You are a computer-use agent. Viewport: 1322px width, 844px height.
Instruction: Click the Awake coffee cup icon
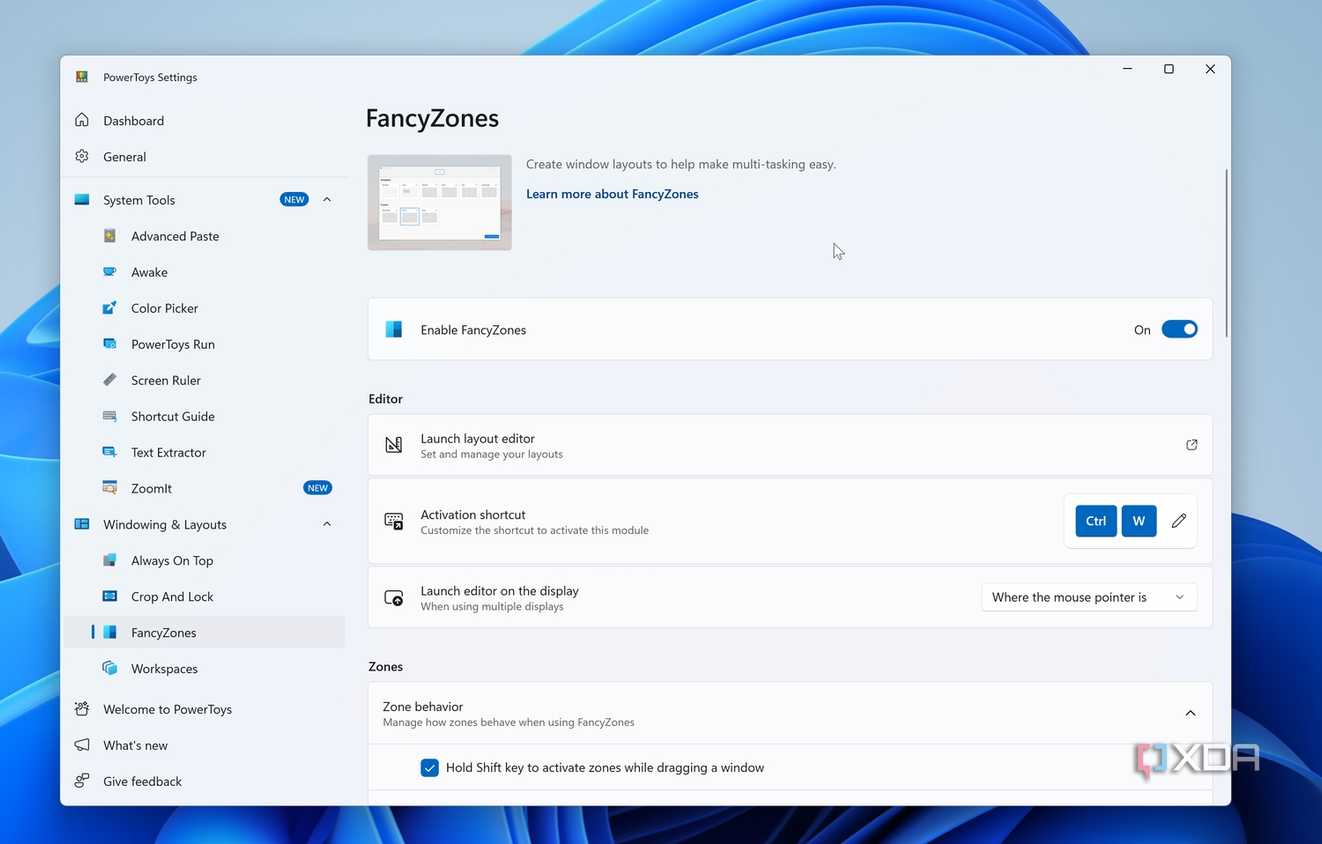pyautogui.click(x=110, y=272)
